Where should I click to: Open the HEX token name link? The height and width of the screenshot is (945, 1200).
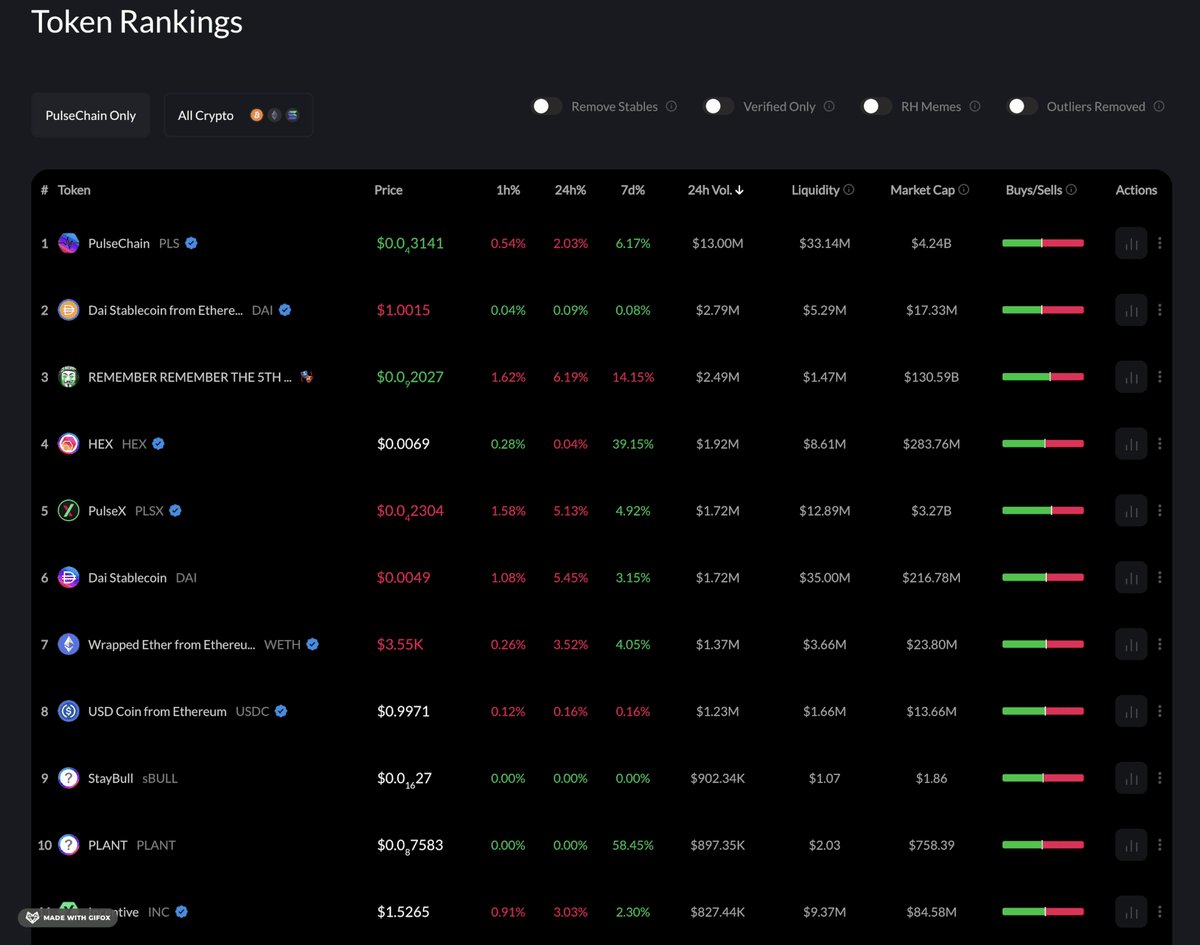101,444
